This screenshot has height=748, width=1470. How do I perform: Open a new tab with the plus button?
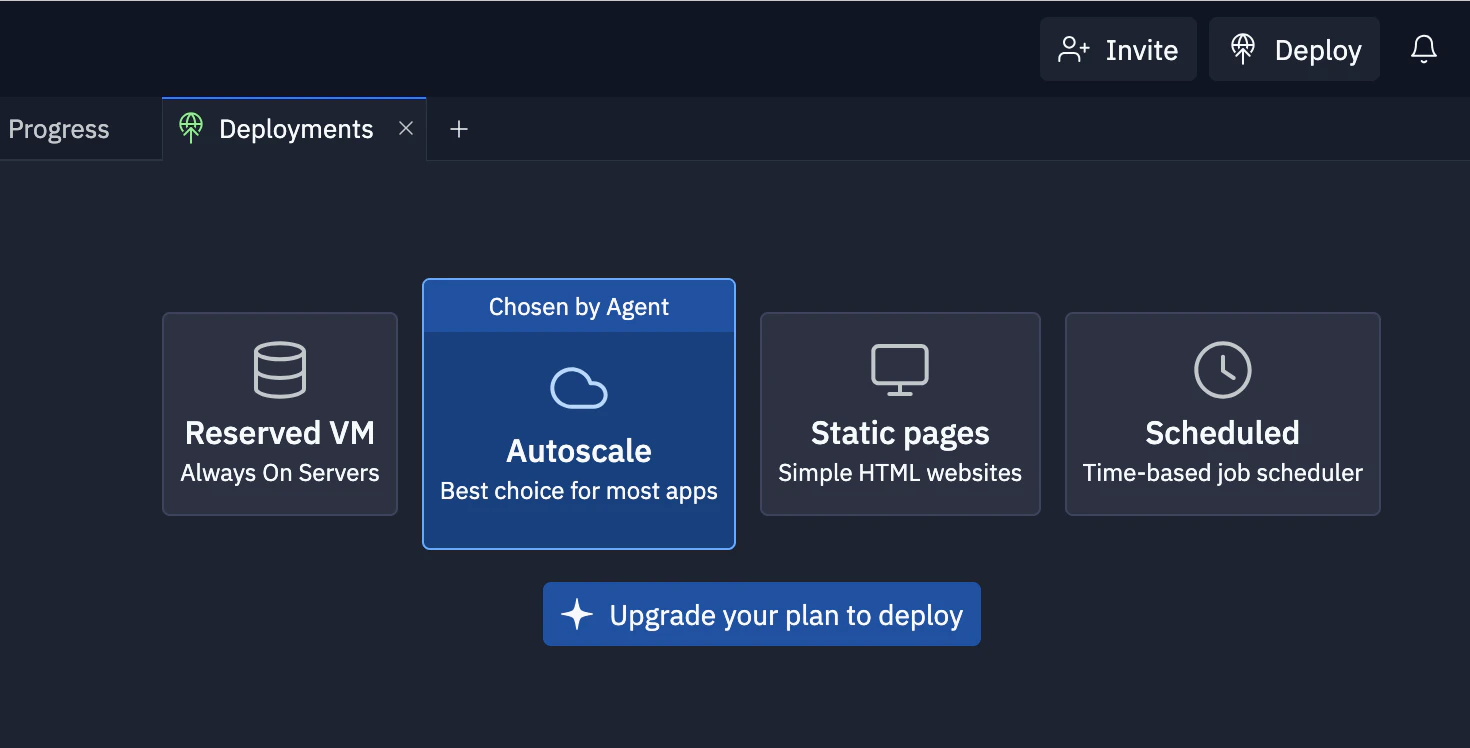click(459, 129)
